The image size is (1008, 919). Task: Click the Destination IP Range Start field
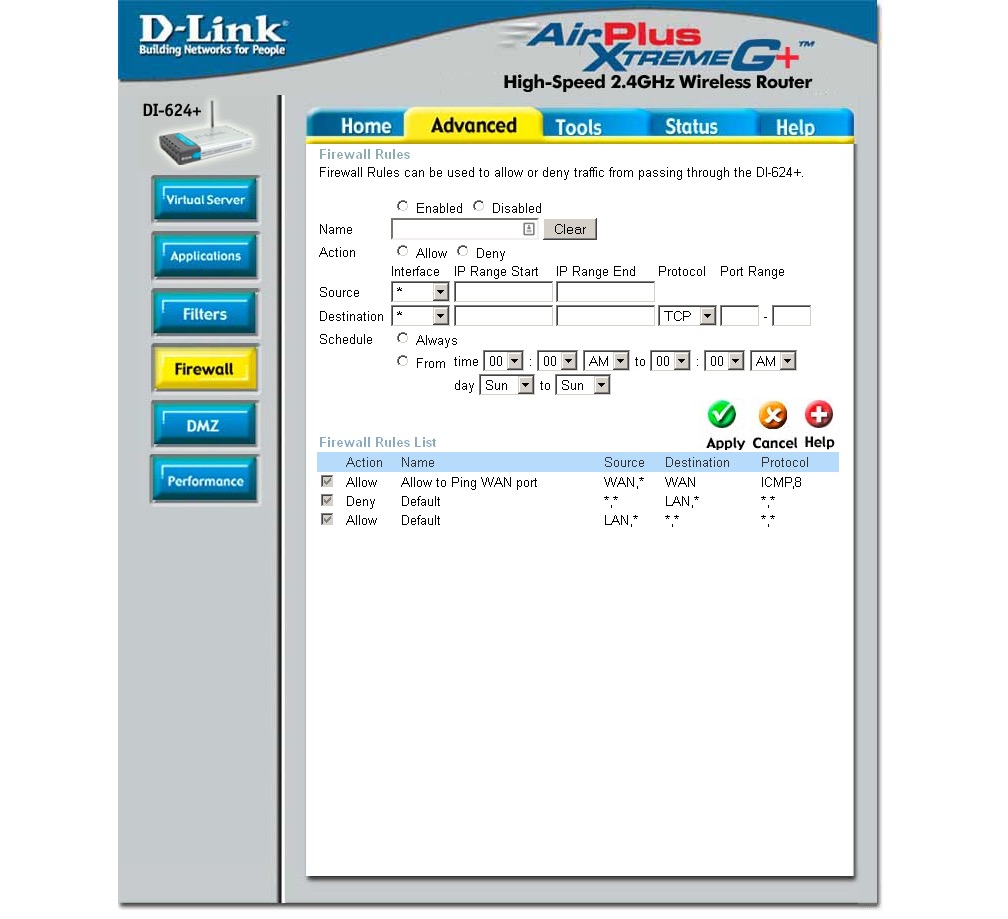(x=503, y=316)
